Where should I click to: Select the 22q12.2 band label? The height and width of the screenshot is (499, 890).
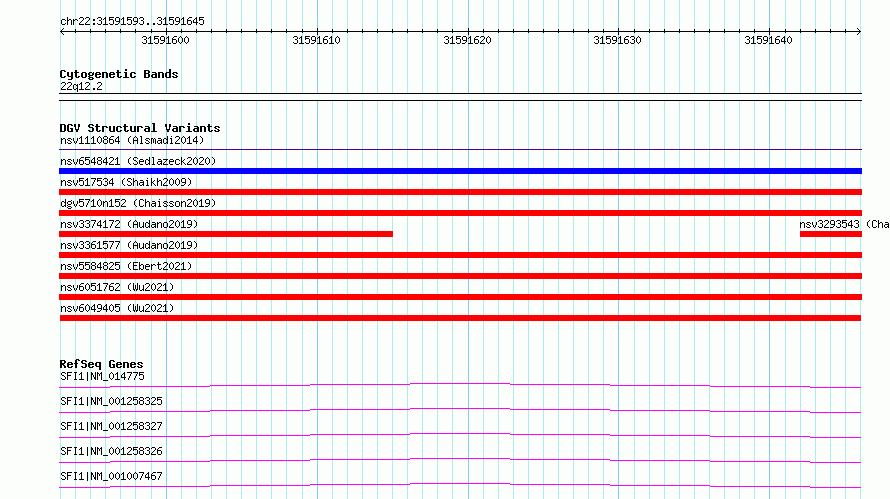tap(81, 86)
